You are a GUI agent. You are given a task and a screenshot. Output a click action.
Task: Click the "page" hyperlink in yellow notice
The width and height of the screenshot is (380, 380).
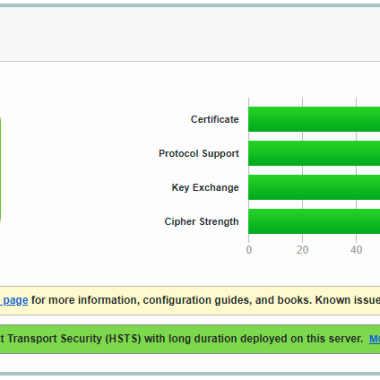pos(14,300)
